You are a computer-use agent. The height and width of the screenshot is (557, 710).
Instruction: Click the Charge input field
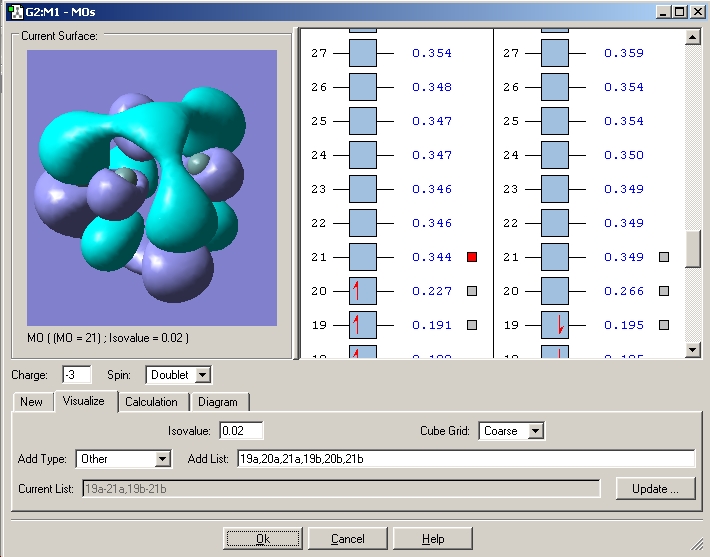pyautogui.click(x=77, y=375)
